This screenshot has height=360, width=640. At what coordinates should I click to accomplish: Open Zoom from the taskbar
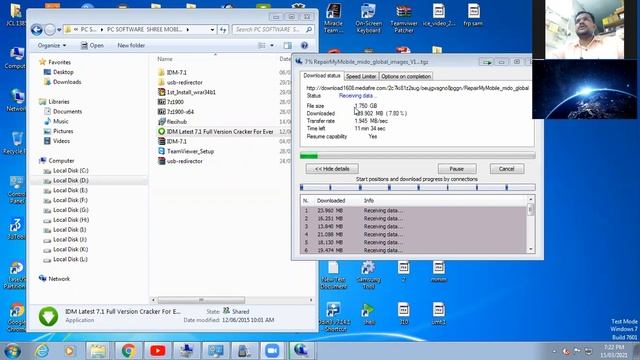[x=272, y=351]
